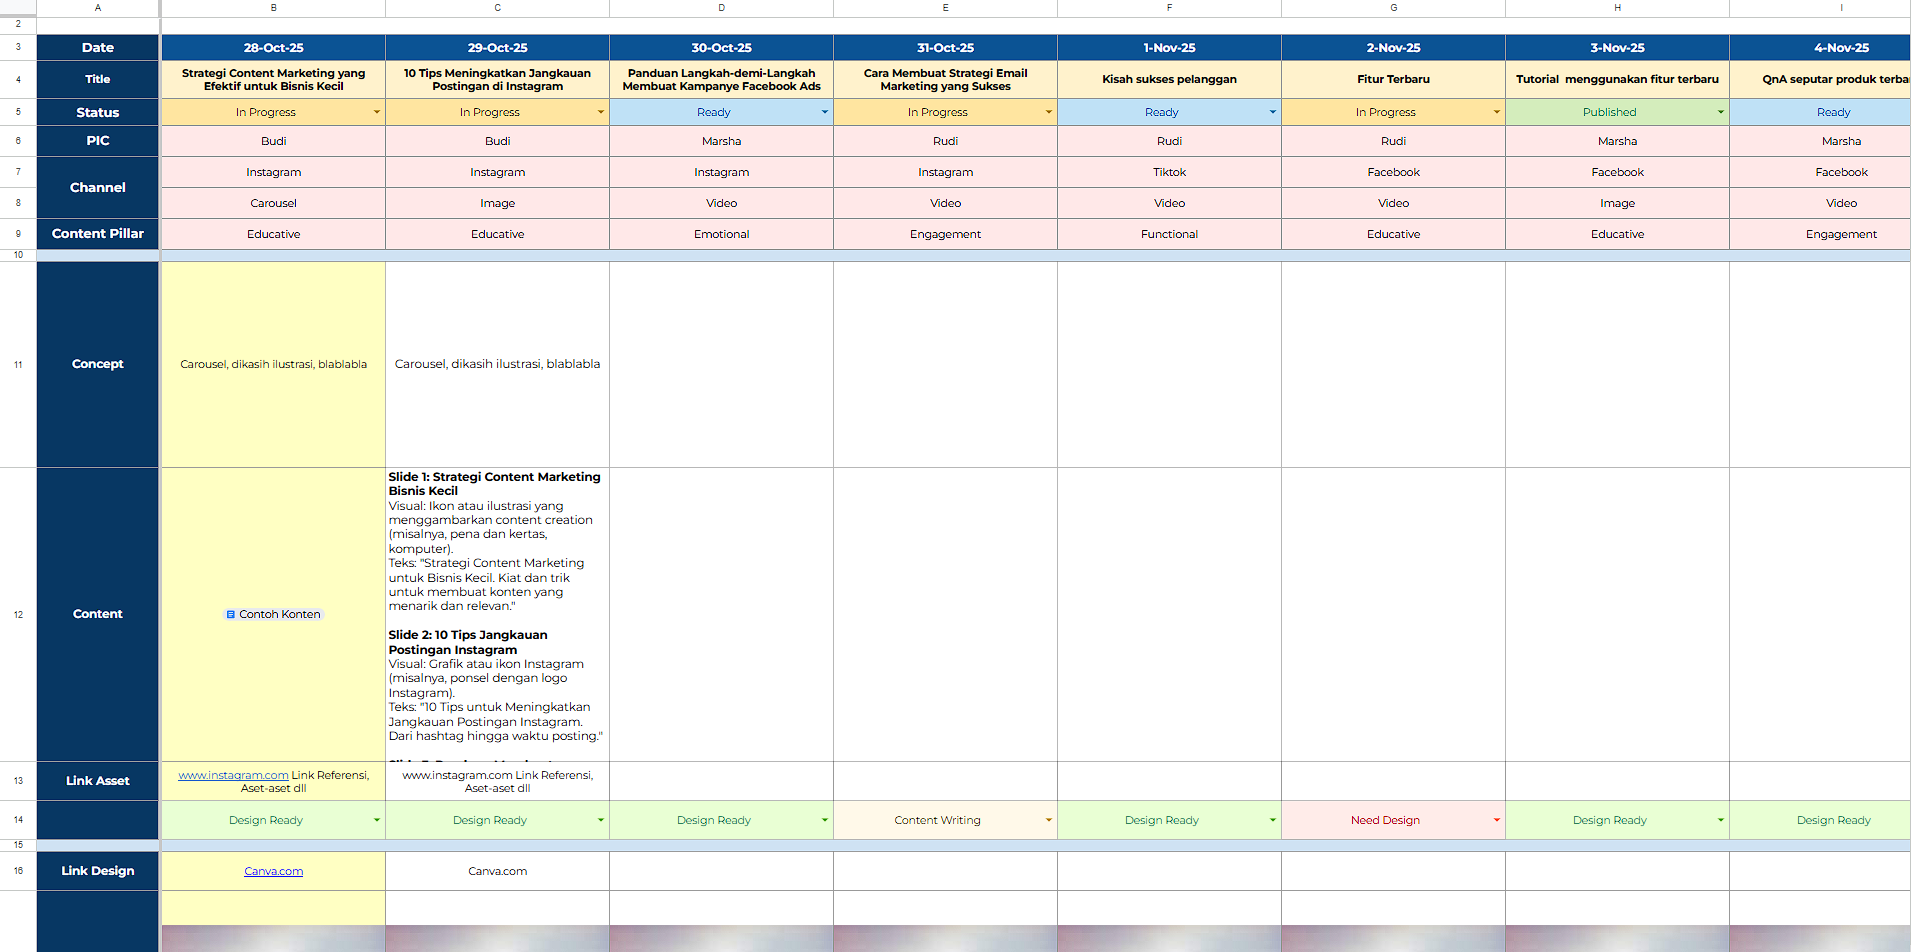Select the Facebook channel cell under 2-Nov-25
Image resolution: width=1911 pixels, height=952 pixels.
coord(1393,172)
